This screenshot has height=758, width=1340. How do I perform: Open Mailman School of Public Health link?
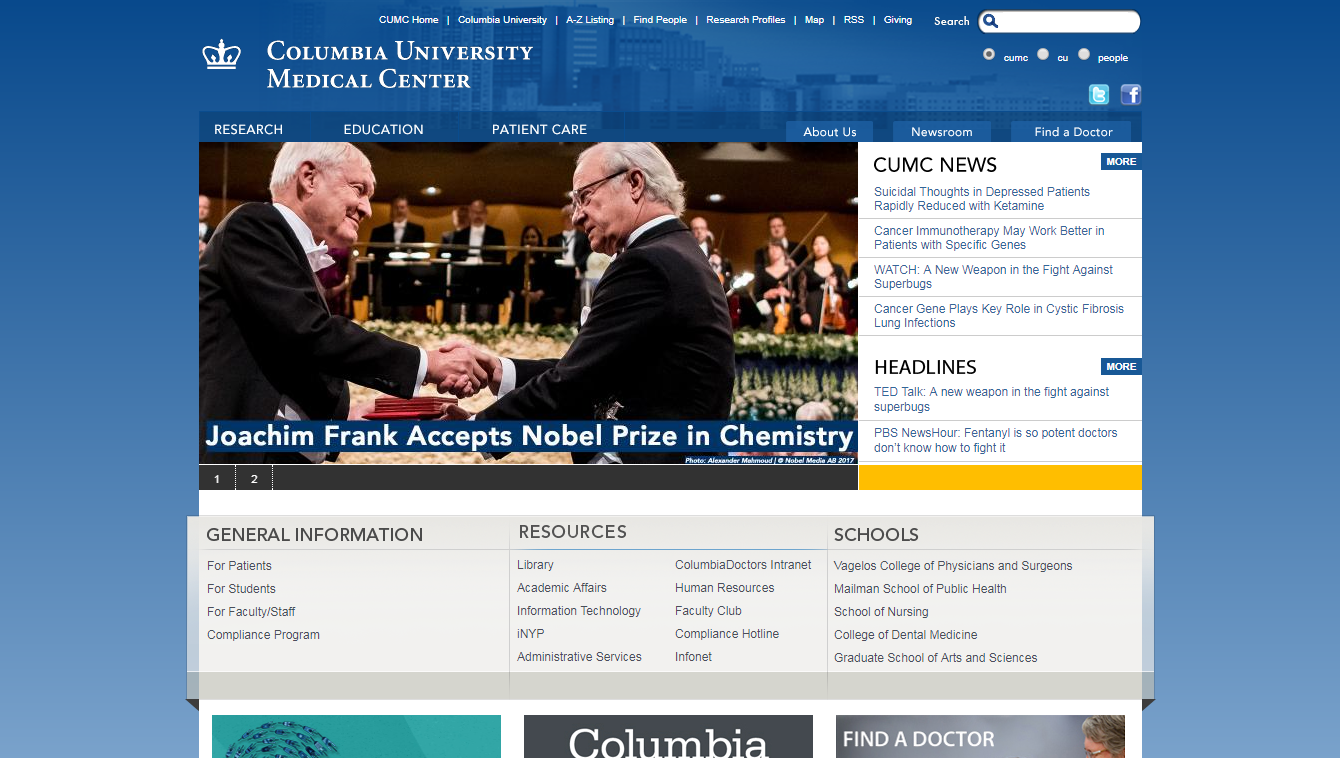(x=920, y=589)
